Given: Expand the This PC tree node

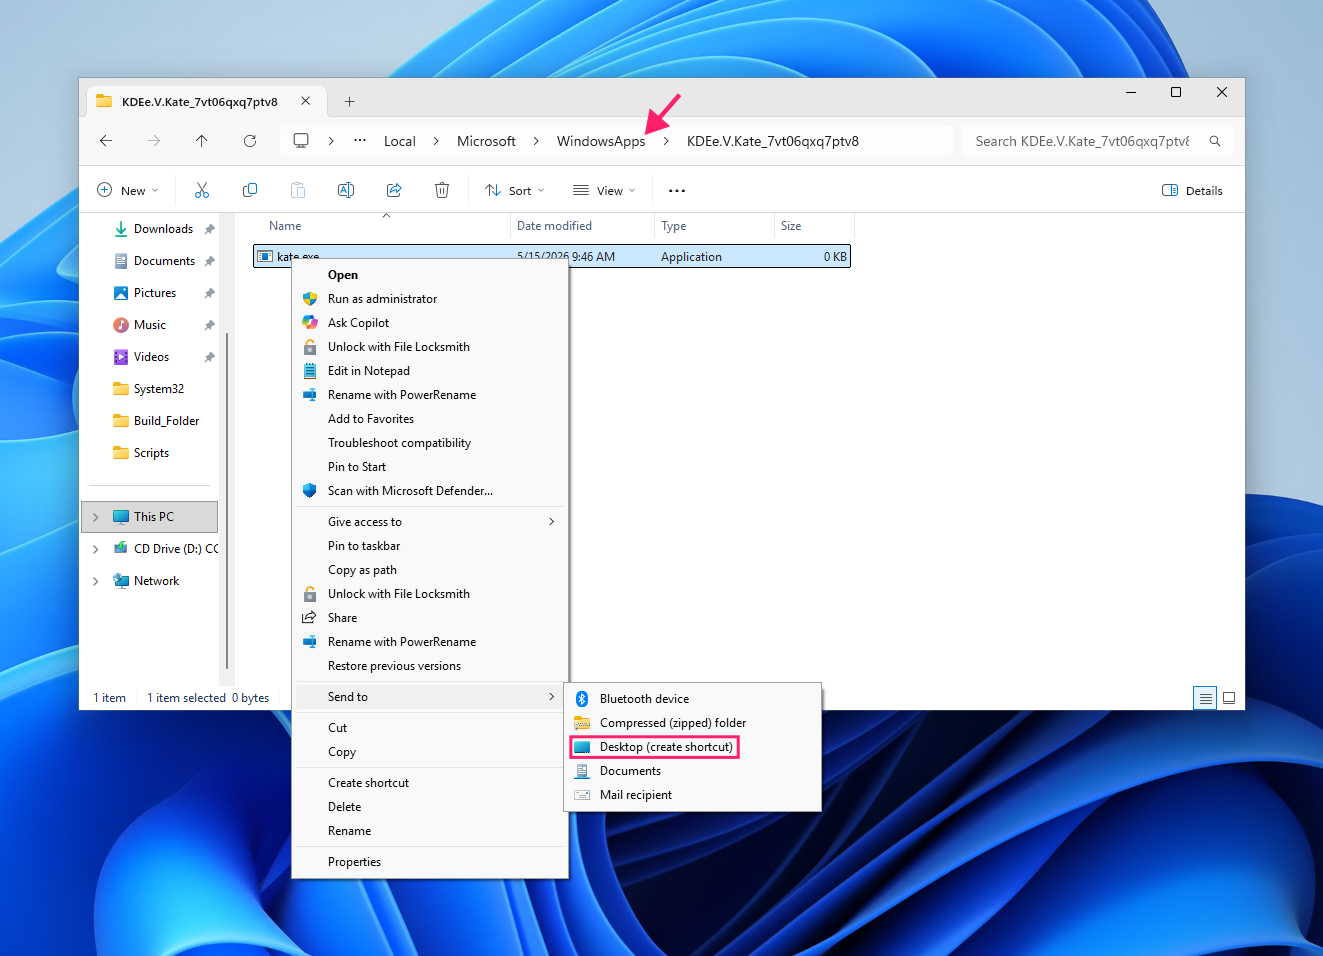Looking at the screenshot, I should pyautogui.click(x=96, y=517).
